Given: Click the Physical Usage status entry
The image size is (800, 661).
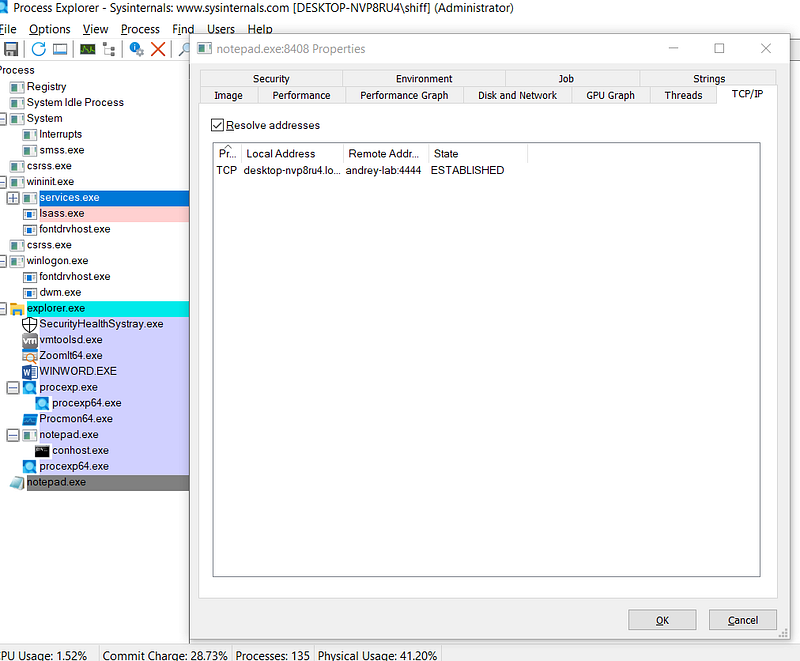Looking at the screenshot, I should click(x=377, y=655).
